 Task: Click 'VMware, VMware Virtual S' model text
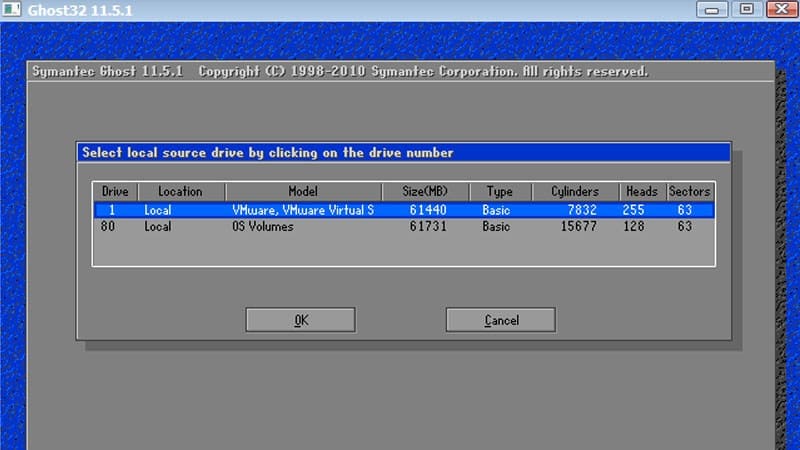click(x=303, y=210)
